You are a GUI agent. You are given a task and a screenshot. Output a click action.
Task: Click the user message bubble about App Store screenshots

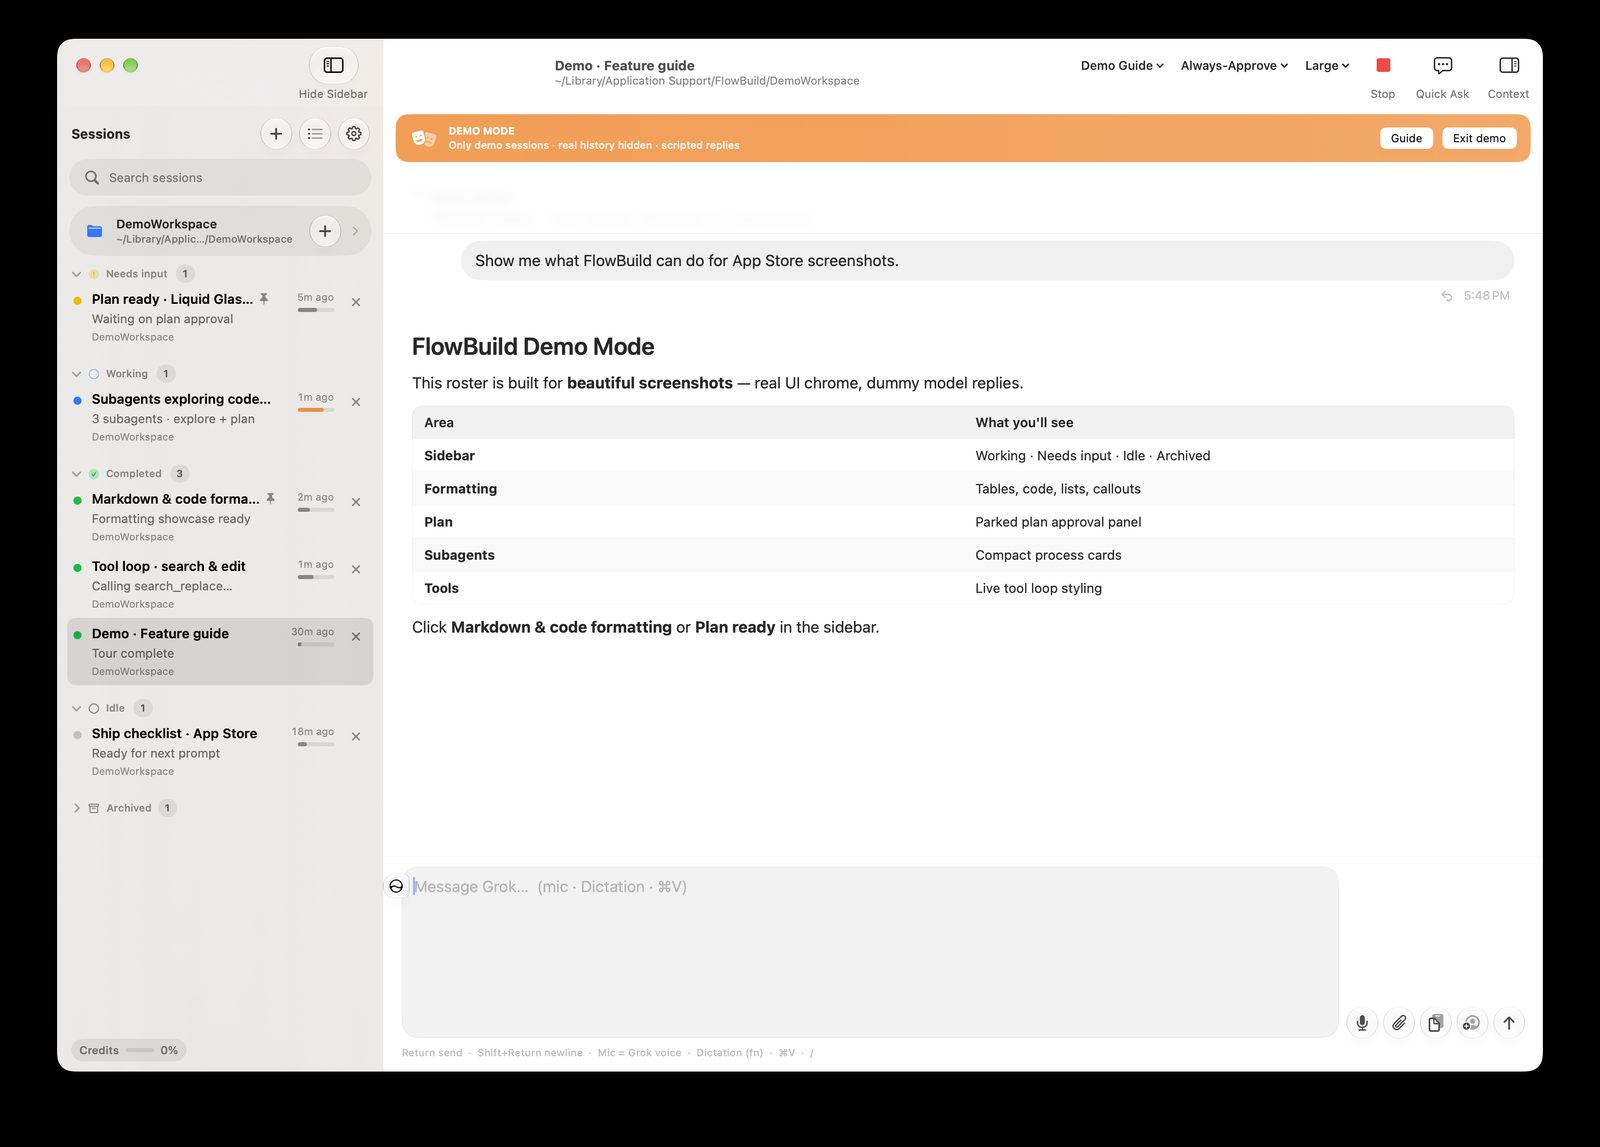[x=987, y=260]
